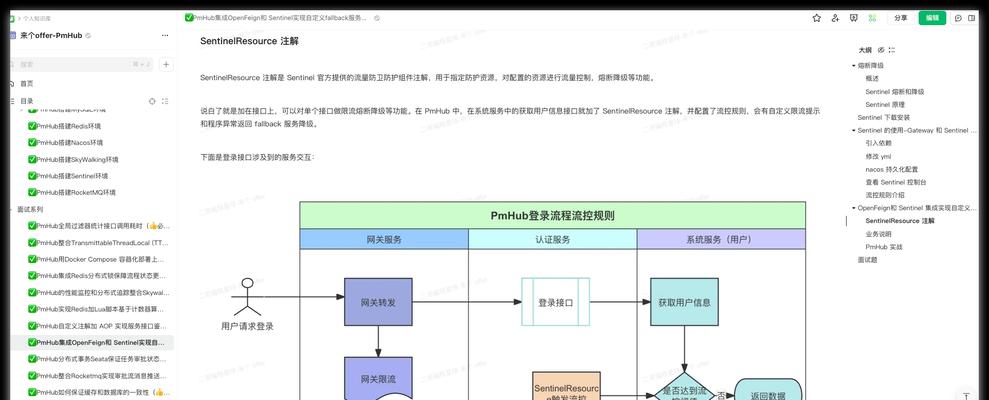Collapse Sentinel 的使用-Gateway 和 Sentinel outline section
Viewport: 989px width, 400px height.
point(853,131)
